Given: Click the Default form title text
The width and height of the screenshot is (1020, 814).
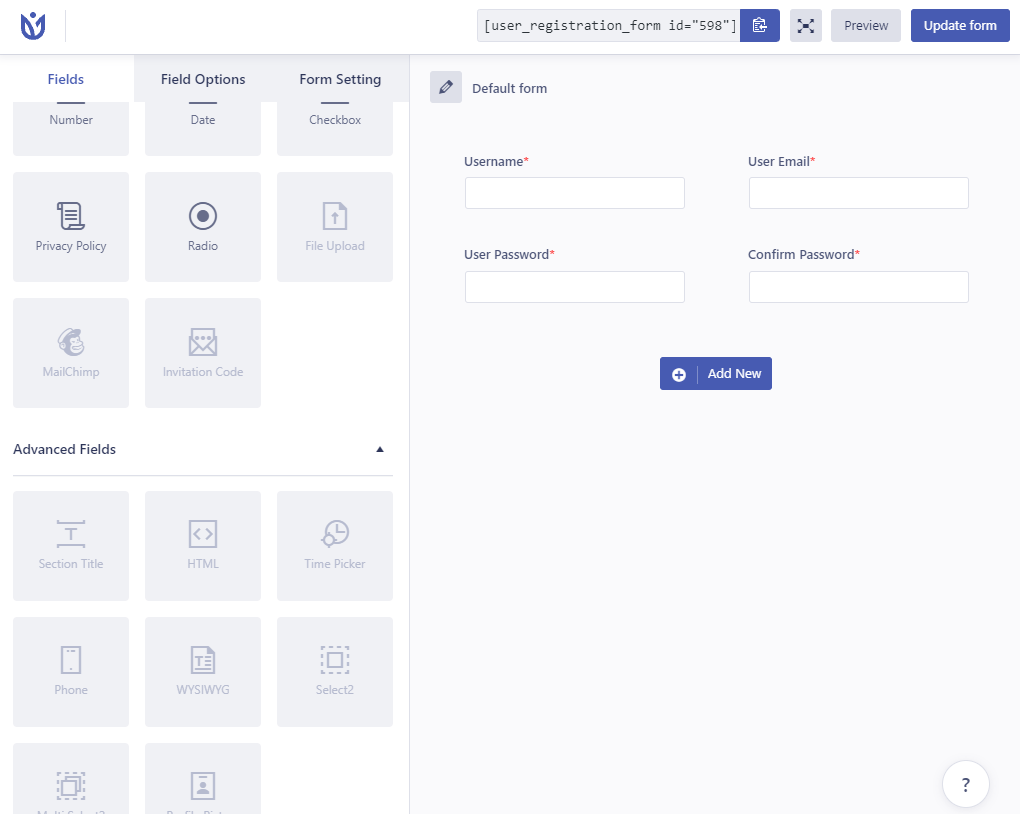Looking at the screenshot, I should pos(509,88).
